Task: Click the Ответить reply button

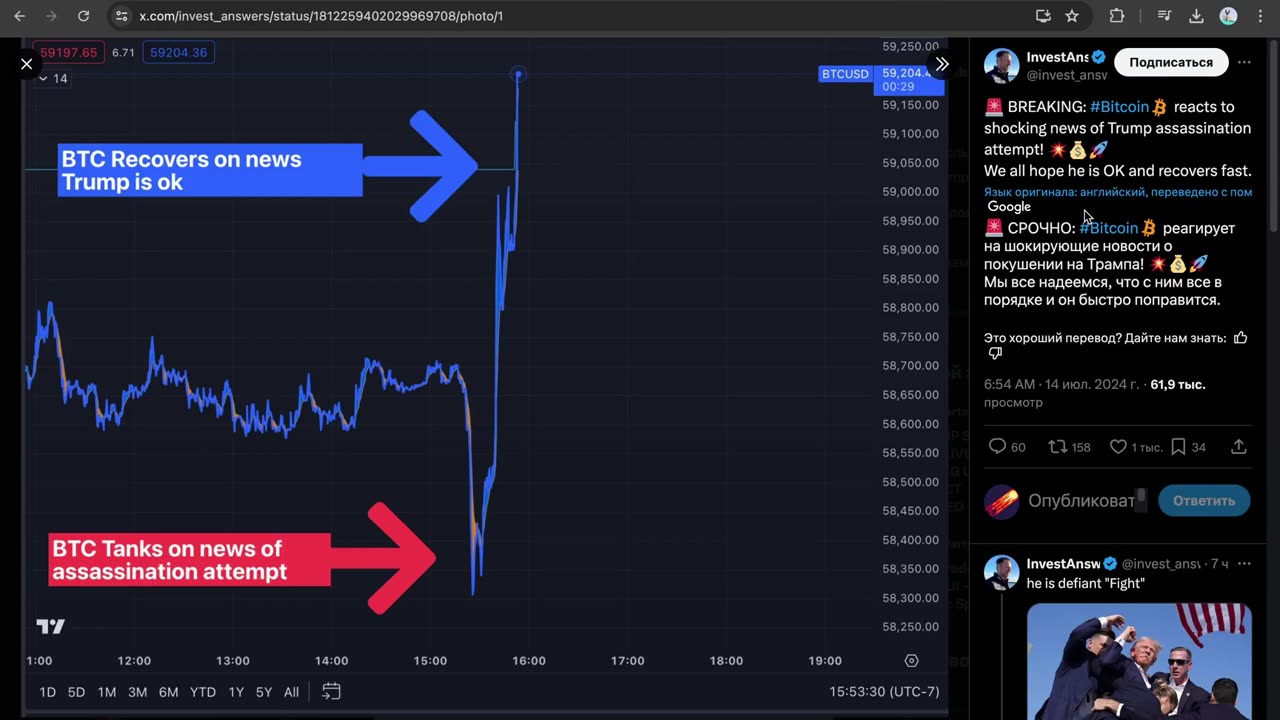Action: [x=1204, y=501]
